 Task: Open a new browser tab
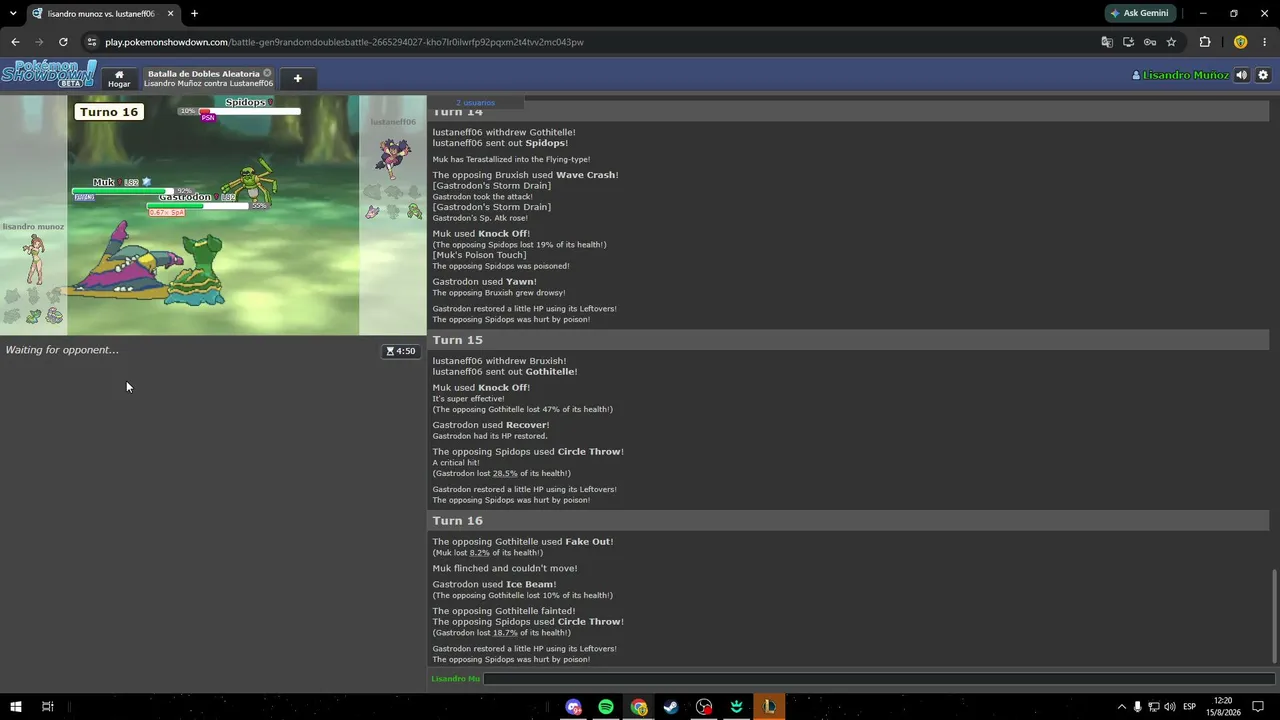pos(194,14)
